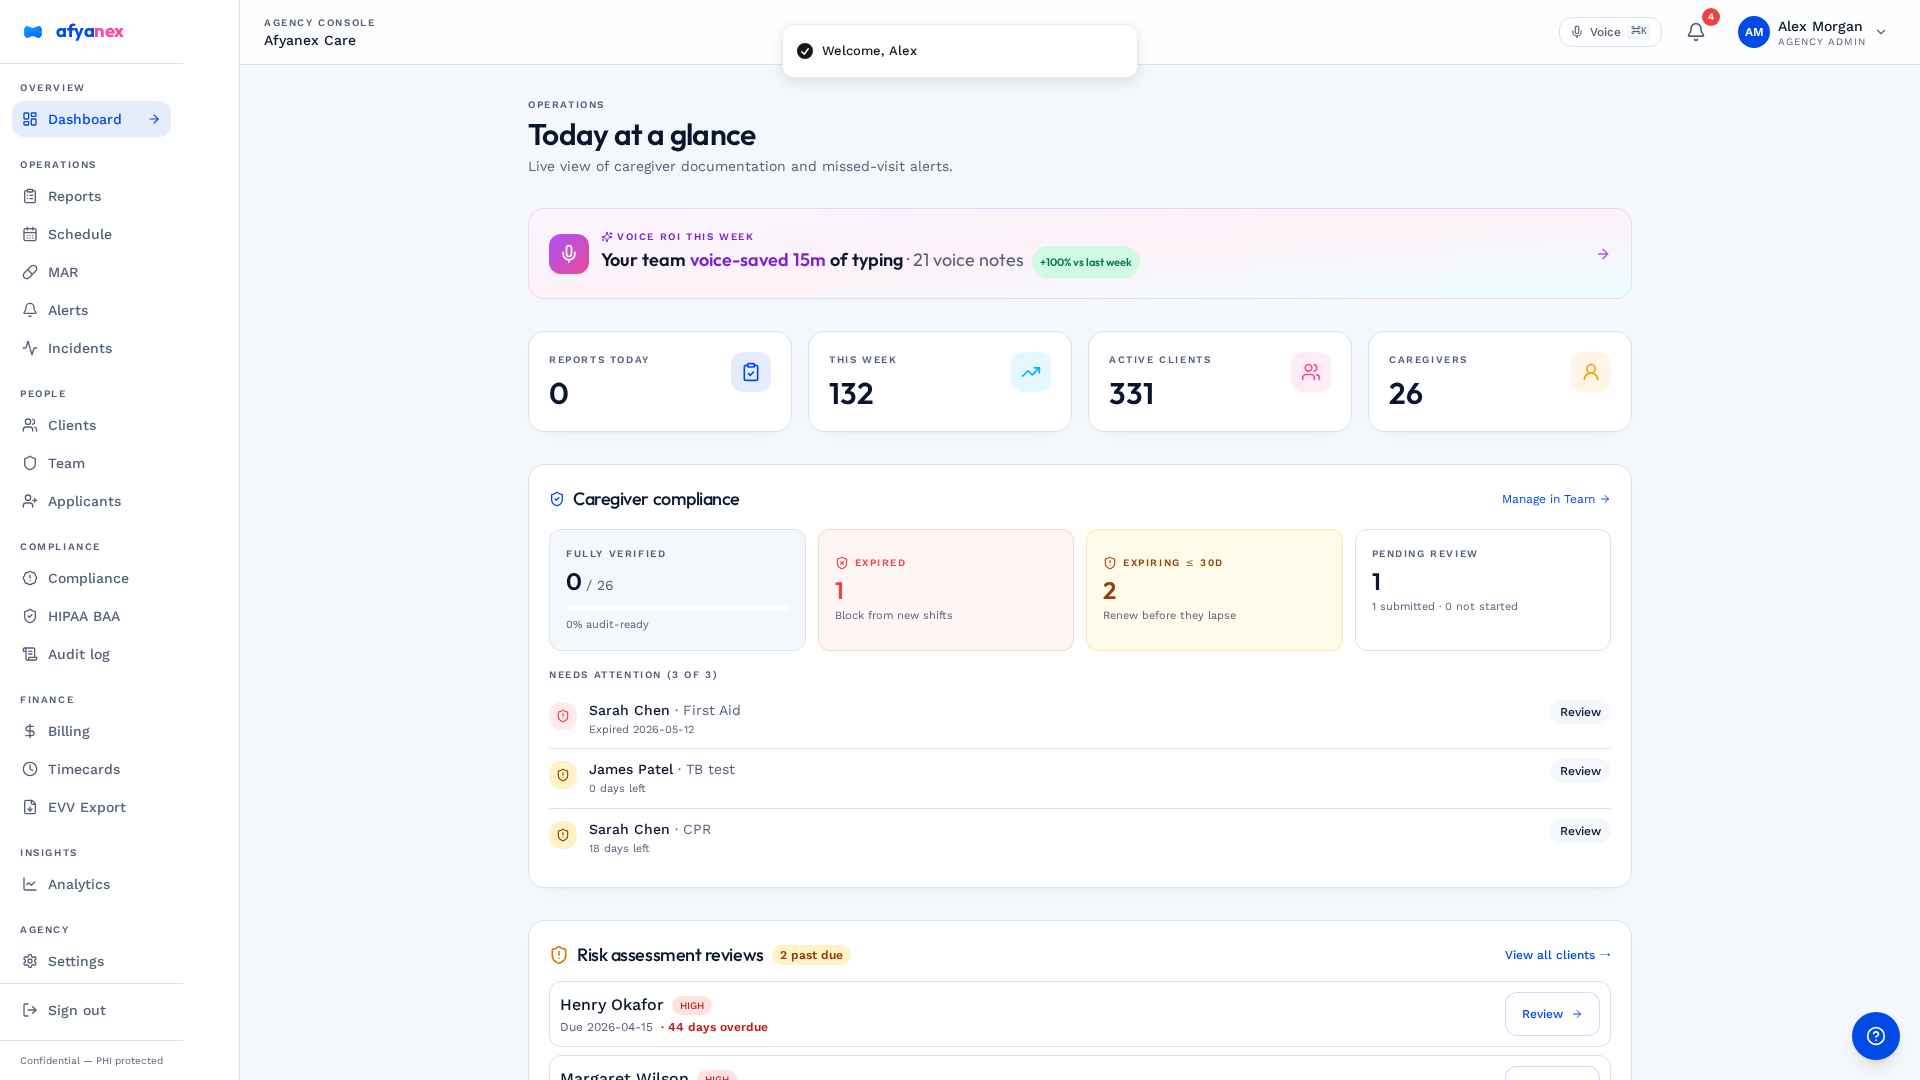The image size is (1920, 1080).
Task: Expand the Alex Morgan account chevron
Action: point(1881,32)
